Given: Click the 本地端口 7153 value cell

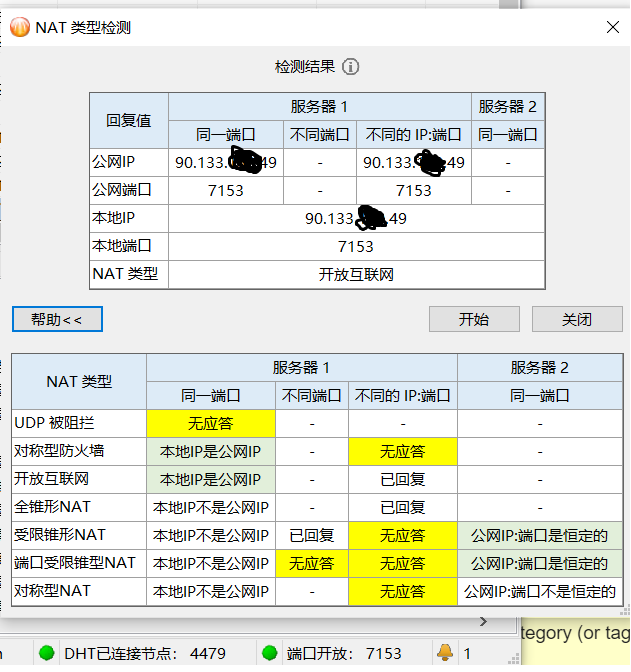Looking at the screenshot, I should [356, 246].
